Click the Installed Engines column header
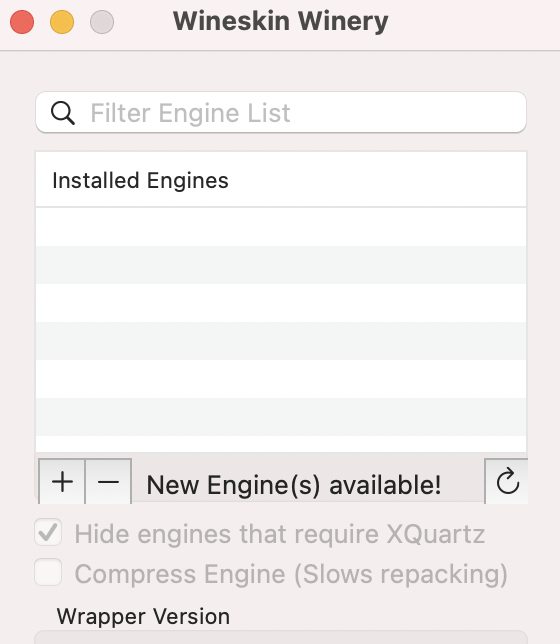 (281, 179)
